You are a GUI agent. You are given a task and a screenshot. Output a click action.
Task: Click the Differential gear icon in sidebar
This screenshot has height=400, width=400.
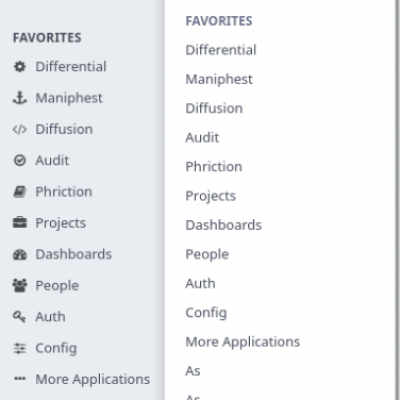pos(20,67)
